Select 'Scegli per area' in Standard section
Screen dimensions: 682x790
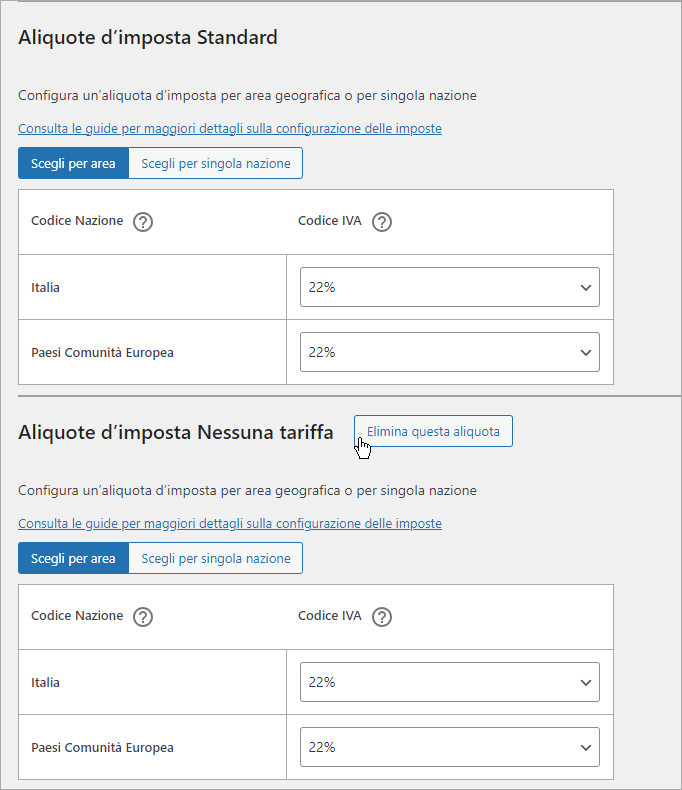click(73, 164)
